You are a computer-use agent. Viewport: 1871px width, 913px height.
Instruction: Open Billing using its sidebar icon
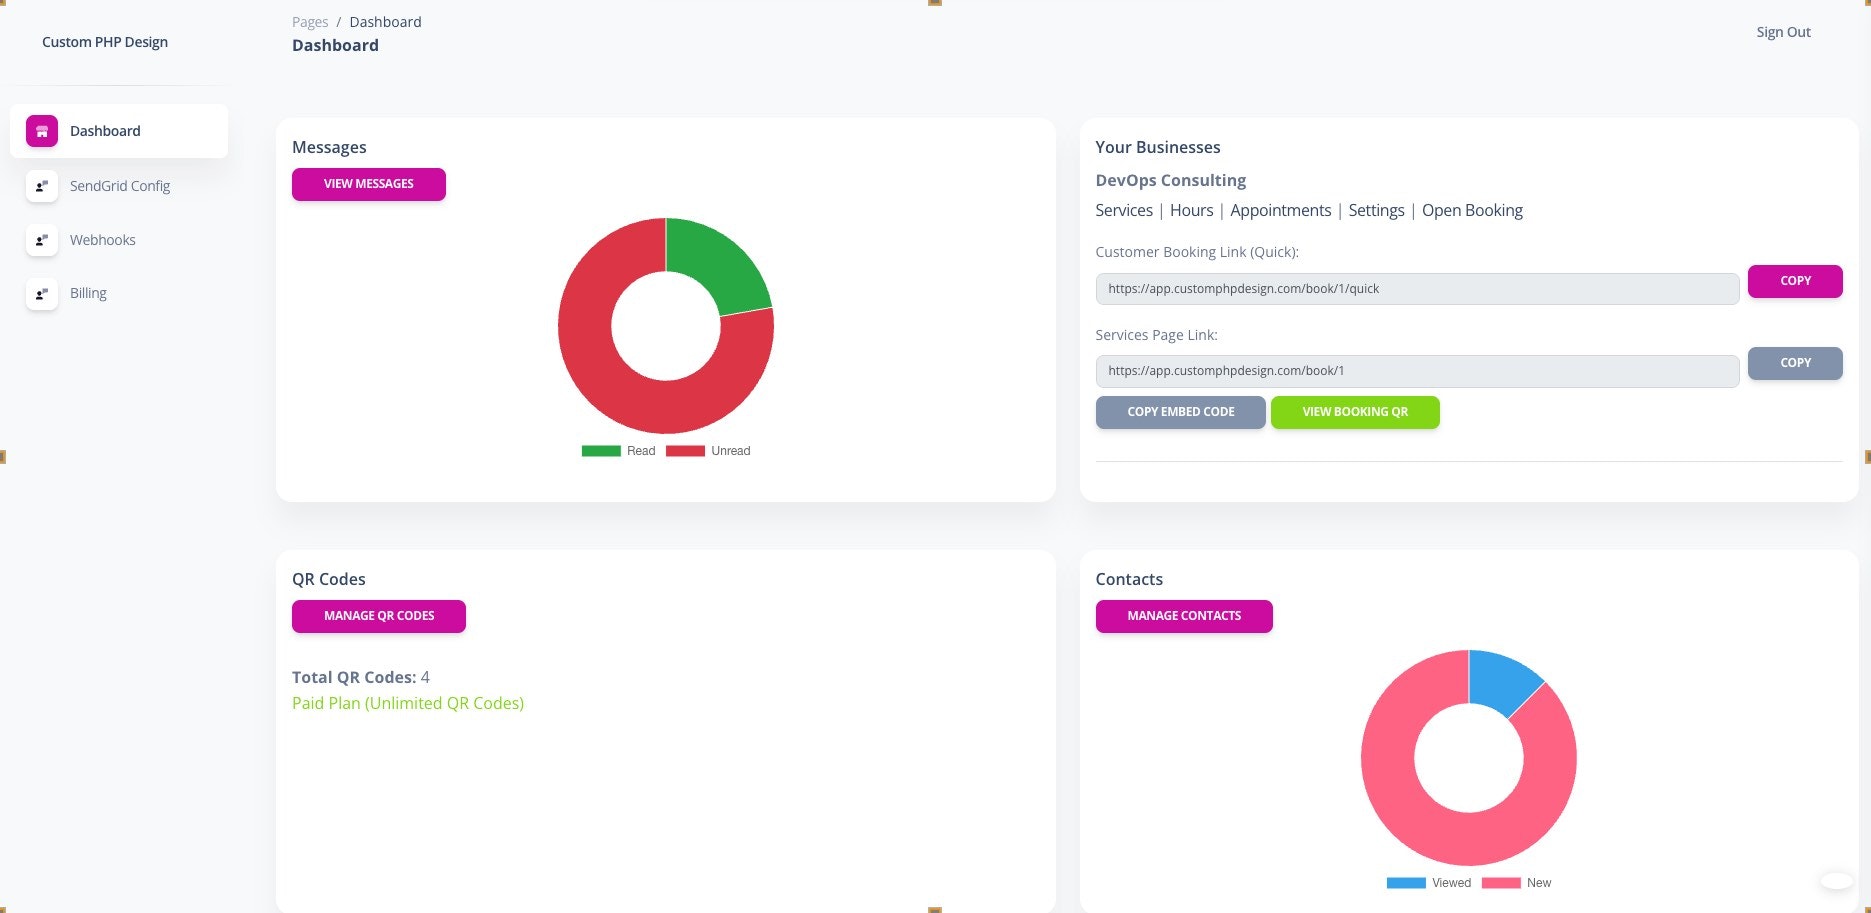[x=41, y=293]
